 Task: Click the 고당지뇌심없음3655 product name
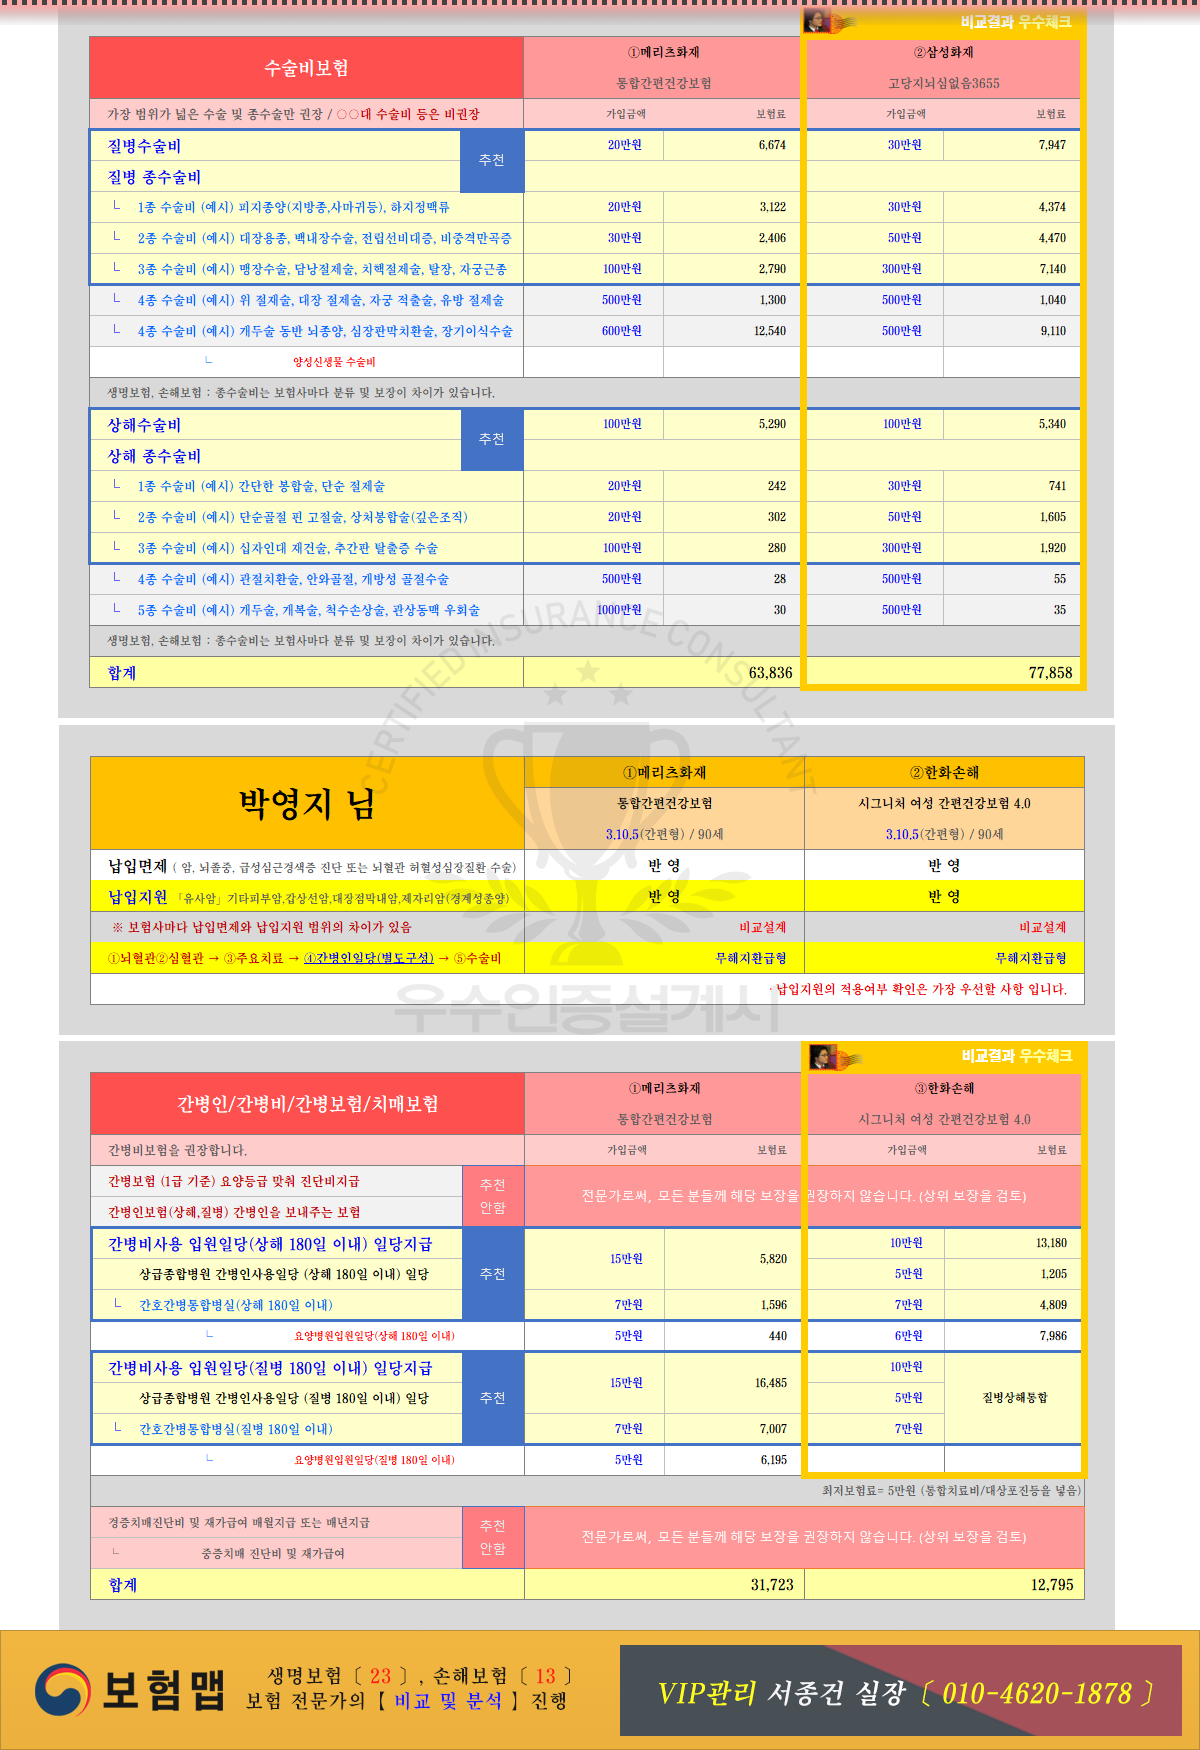[943, 83]
